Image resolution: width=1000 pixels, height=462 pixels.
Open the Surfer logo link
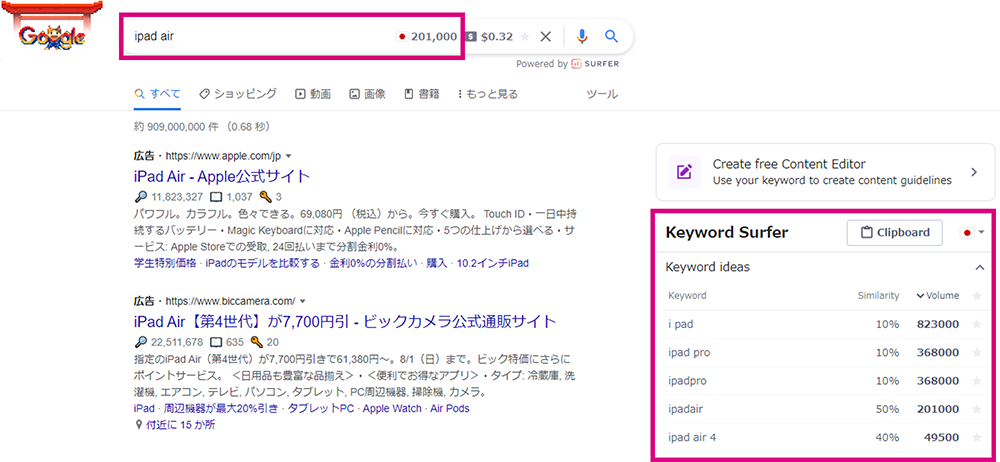point(594,64)
